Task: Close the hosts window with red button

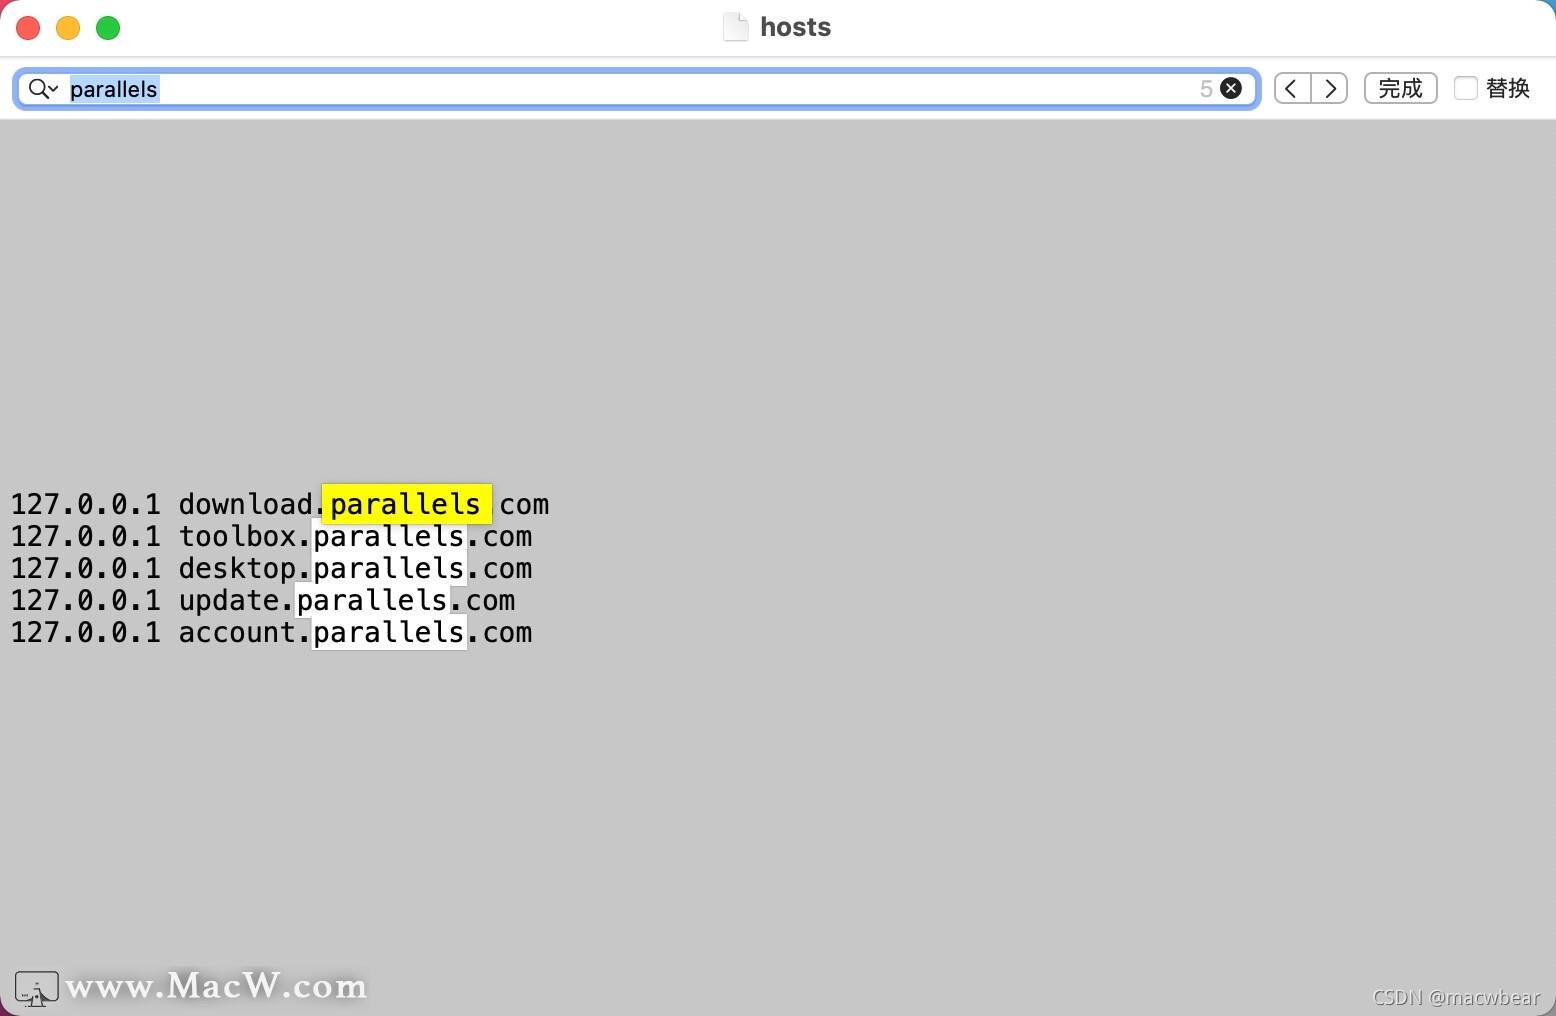Action: pyautogui.click(x=28, y=28)
